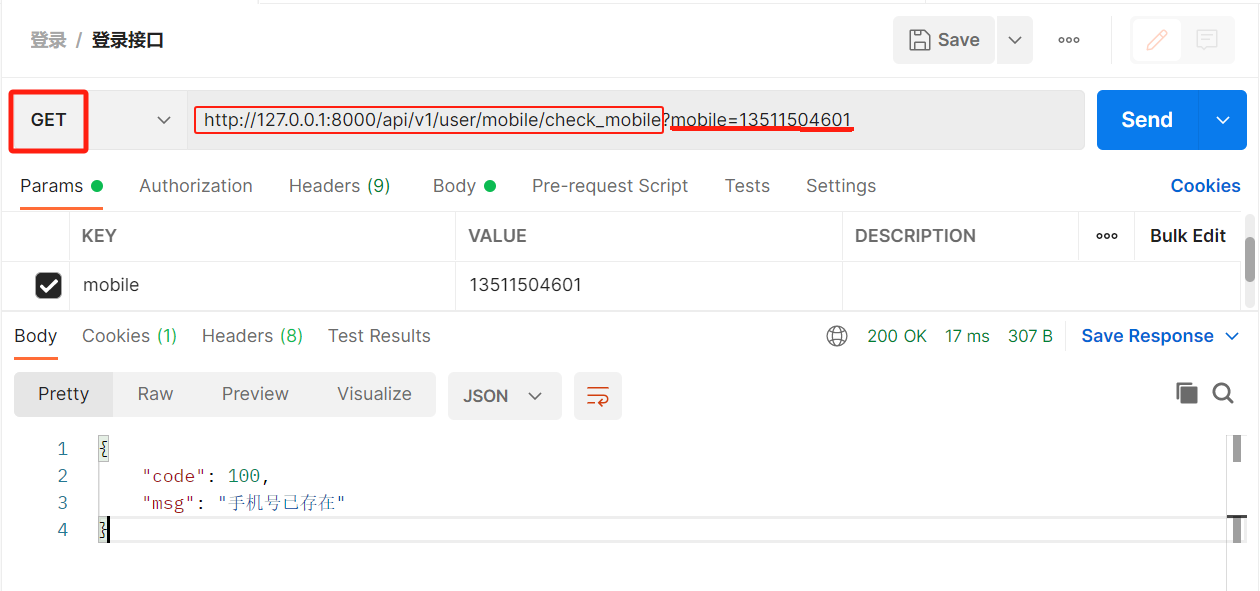Uncheck the mobile parameter checkbox
1260x591 pixels.
[48, 286]
